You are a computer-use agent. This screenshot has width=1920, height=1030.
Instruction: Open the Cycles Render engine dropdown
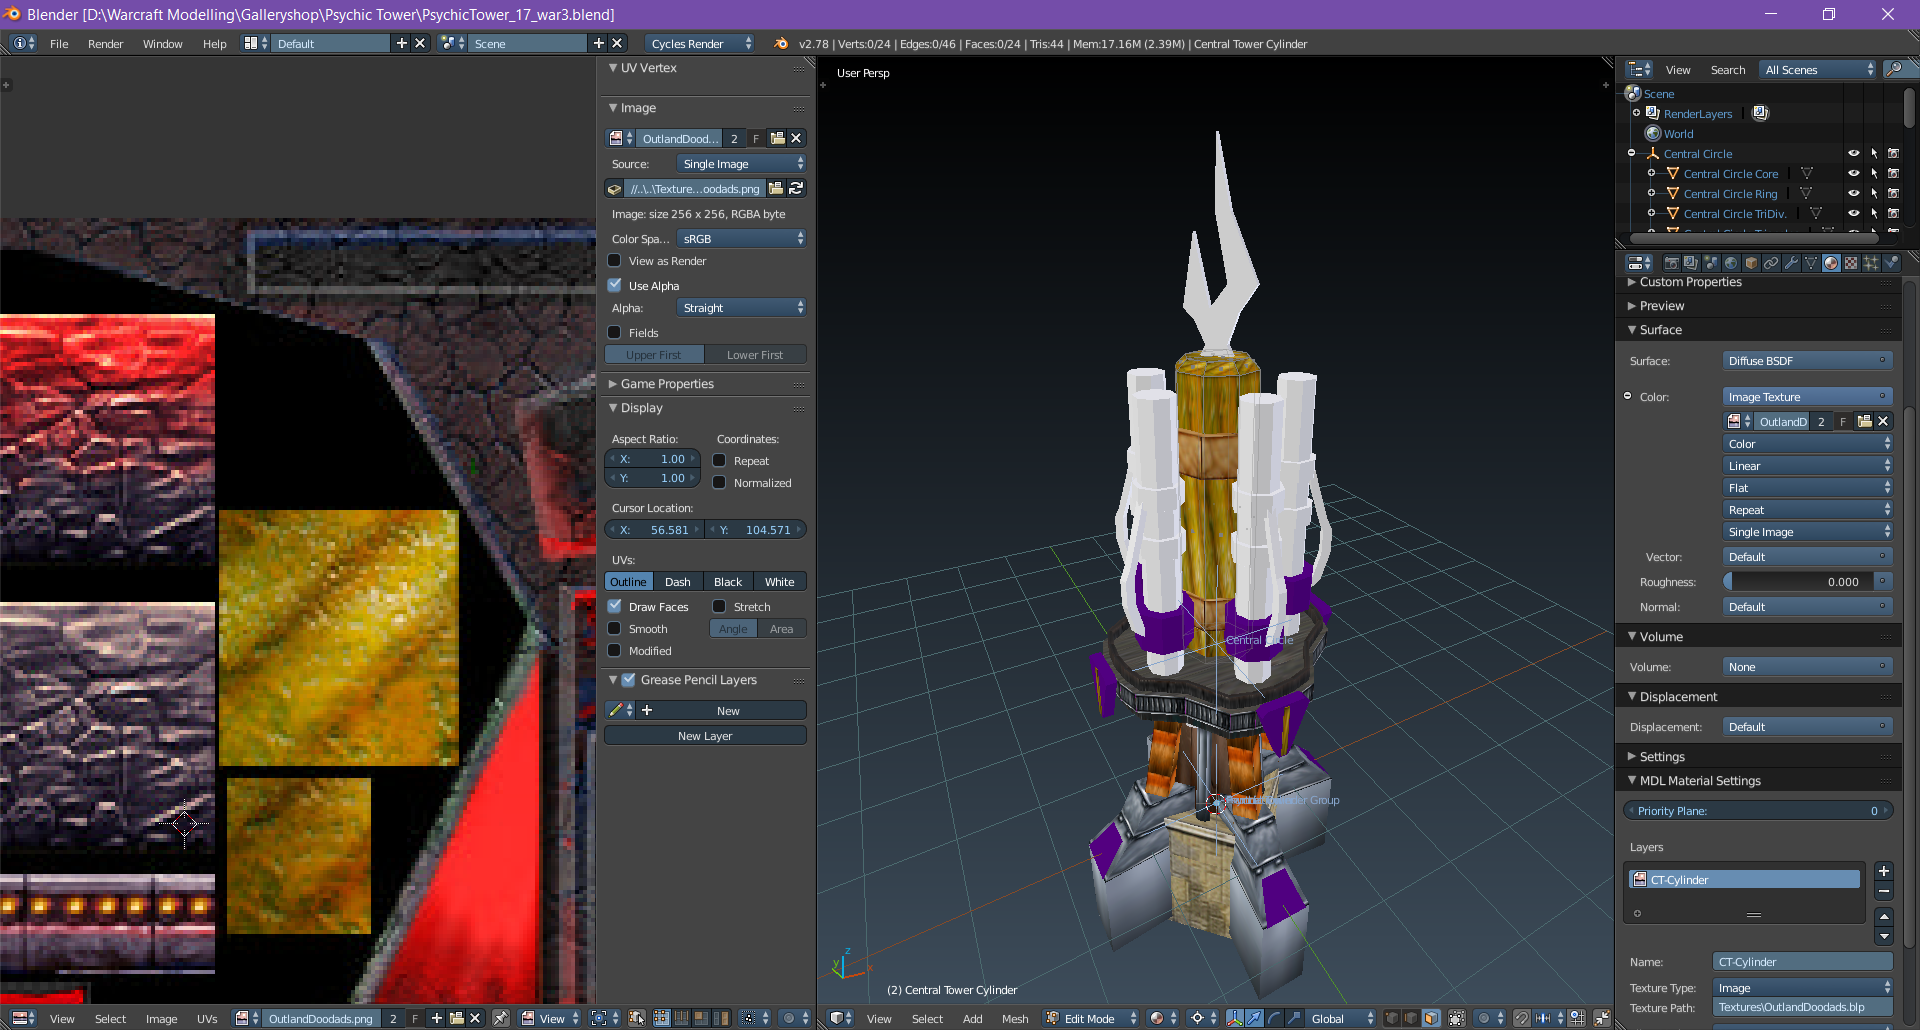pos(700,43)
